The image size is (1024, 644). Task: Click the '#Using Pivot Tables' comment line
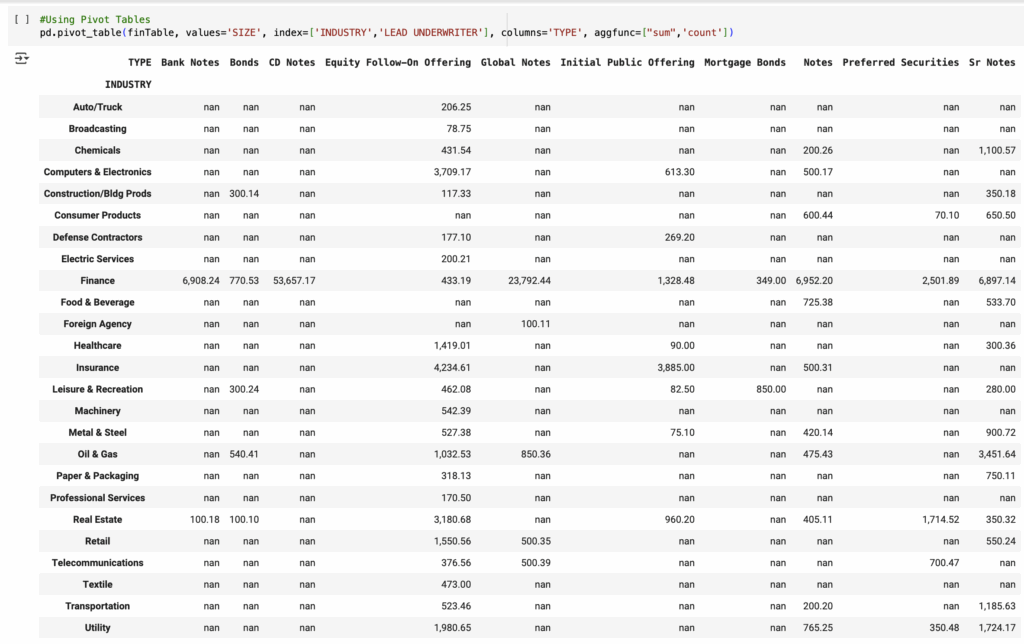tap(95, 20)
